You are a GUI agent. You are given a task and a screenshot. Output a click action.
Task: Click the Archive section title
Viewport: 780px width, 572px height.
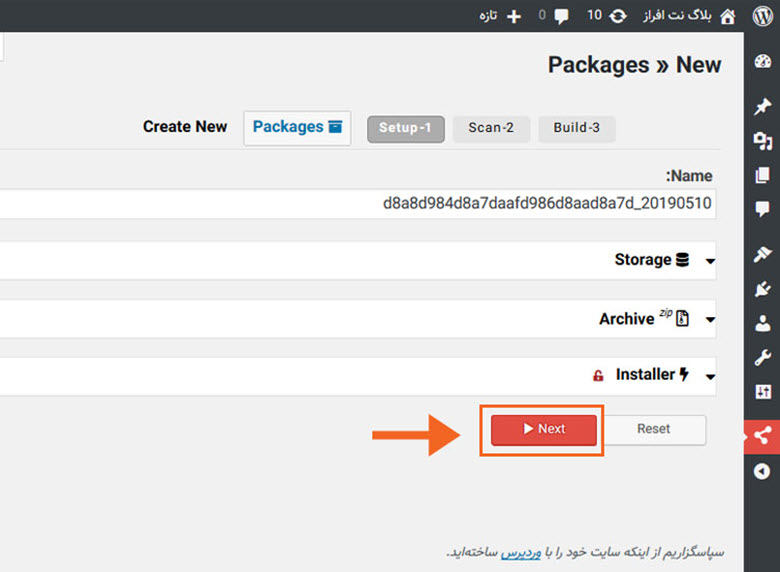626,319
